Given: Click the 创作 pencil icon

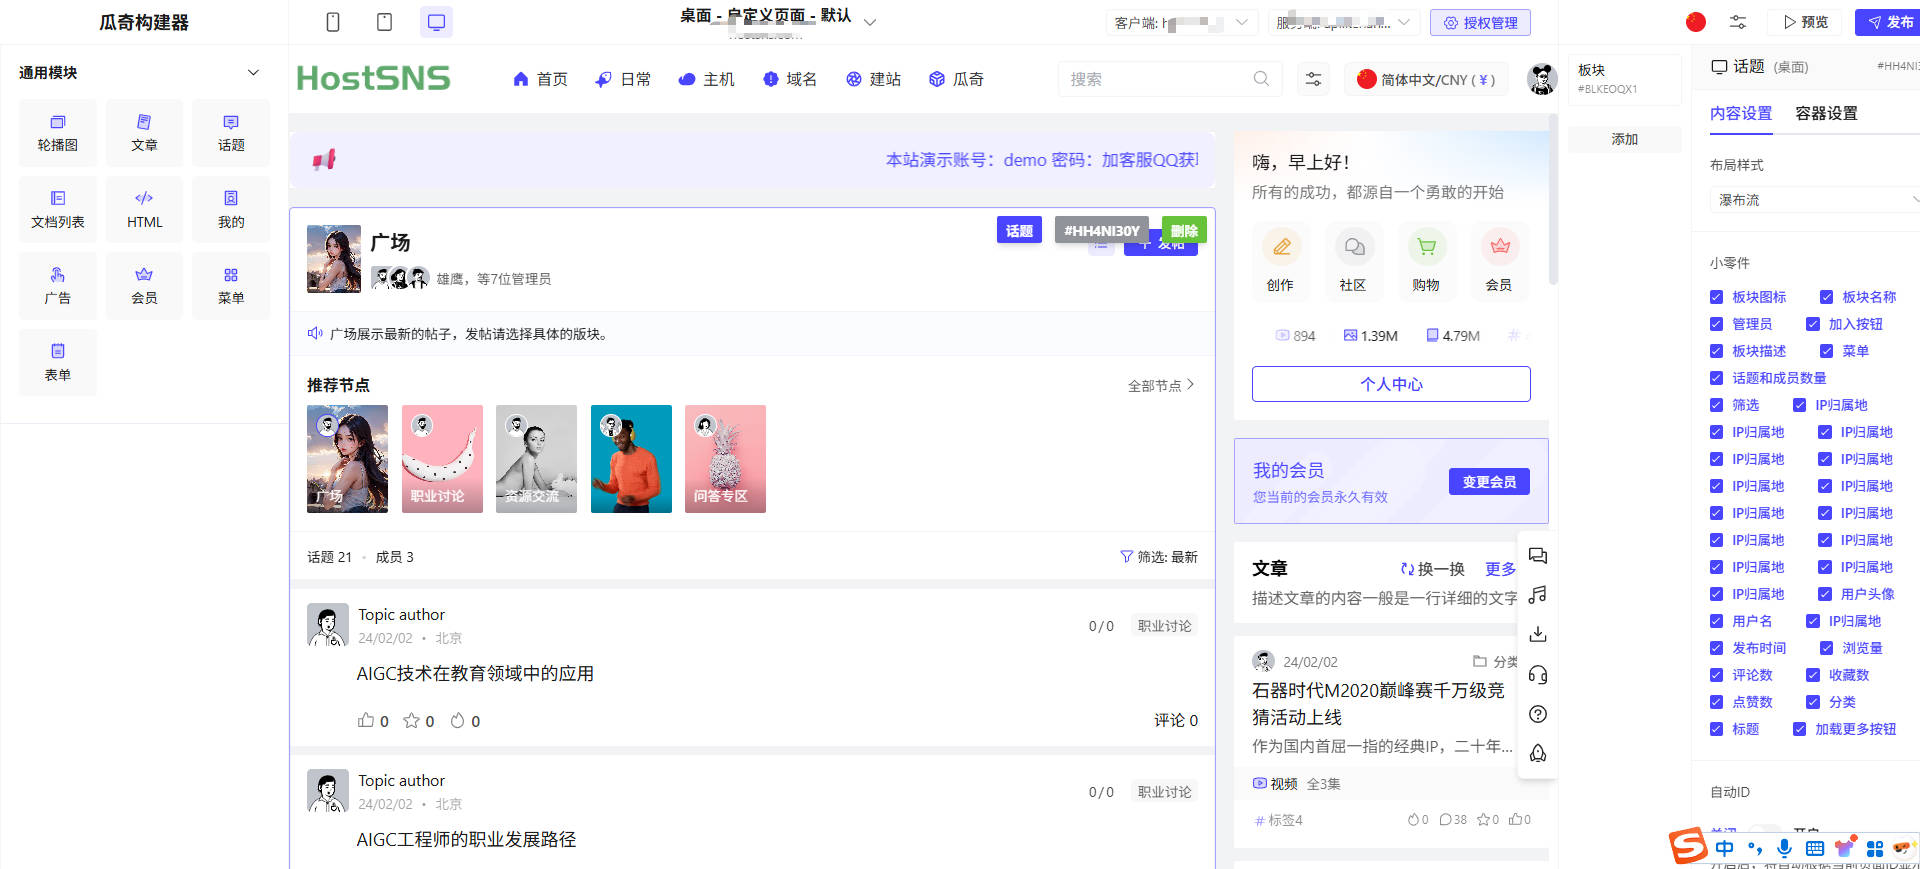Looking at the screenshot, I should (1280, 247).
